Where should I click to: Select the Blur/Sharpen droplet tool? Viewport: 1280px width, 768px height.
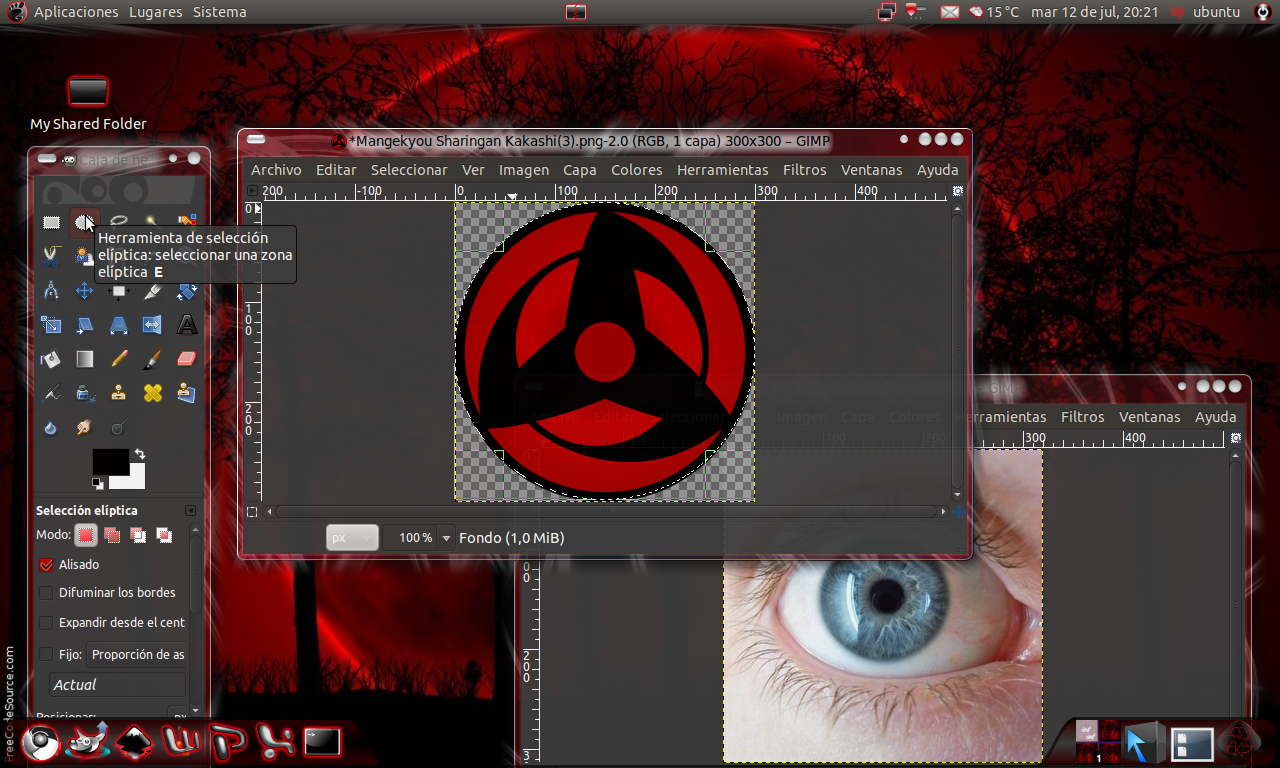(x=51, y=427)
